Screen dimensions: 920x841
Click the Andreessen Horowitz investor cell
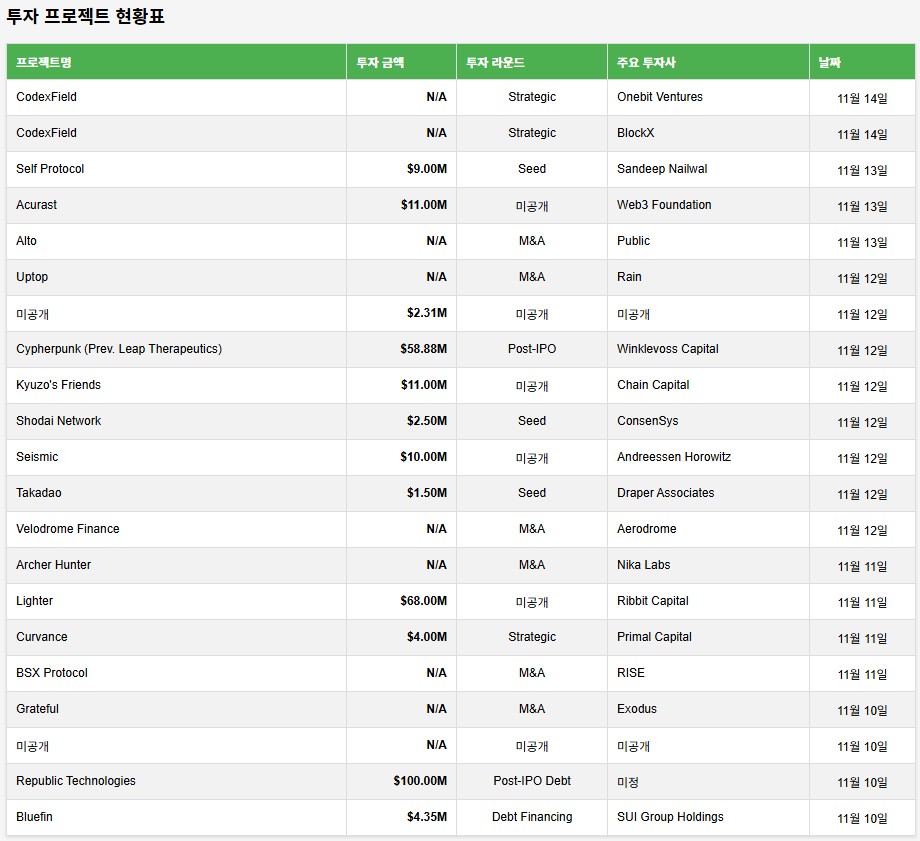coord(674,457)
